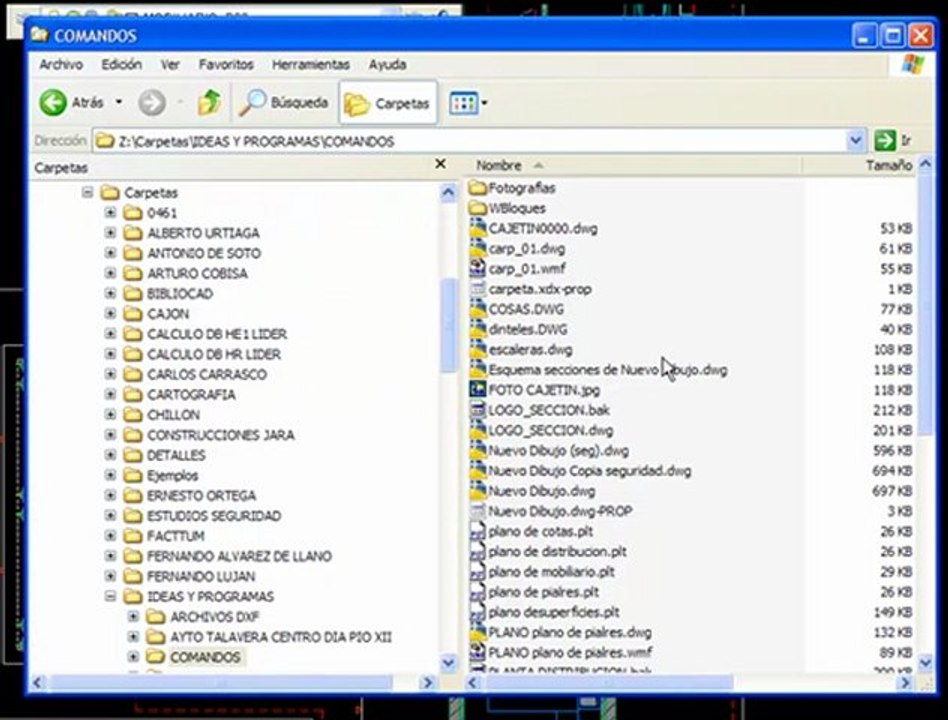Click the LOGO_SECCION.dwg file icon

(x=478, y=430)
